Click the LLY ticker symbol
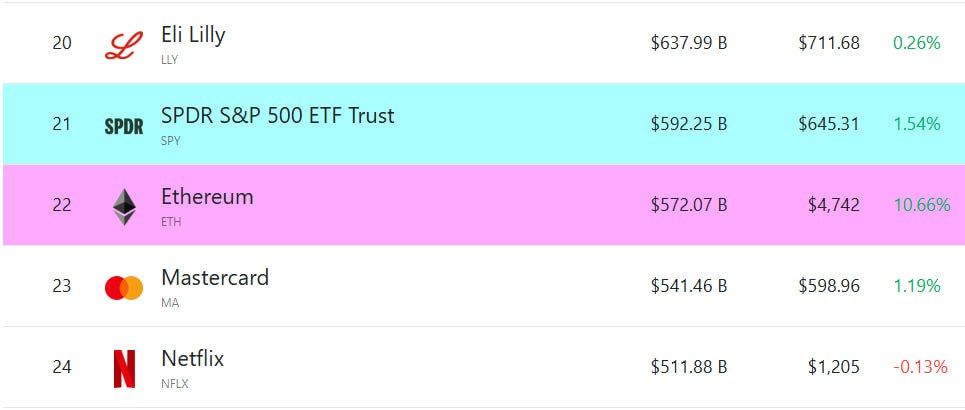 coord(169,60)
